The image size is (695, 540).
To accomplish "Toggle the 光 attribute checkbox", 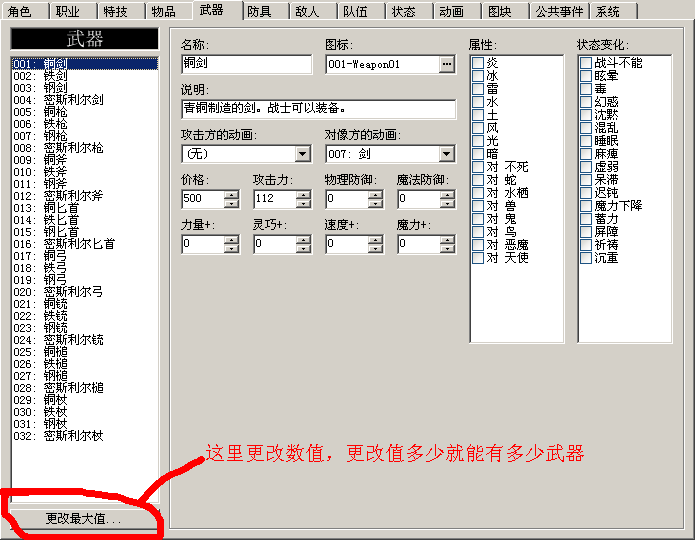I will tap(478, 141).
